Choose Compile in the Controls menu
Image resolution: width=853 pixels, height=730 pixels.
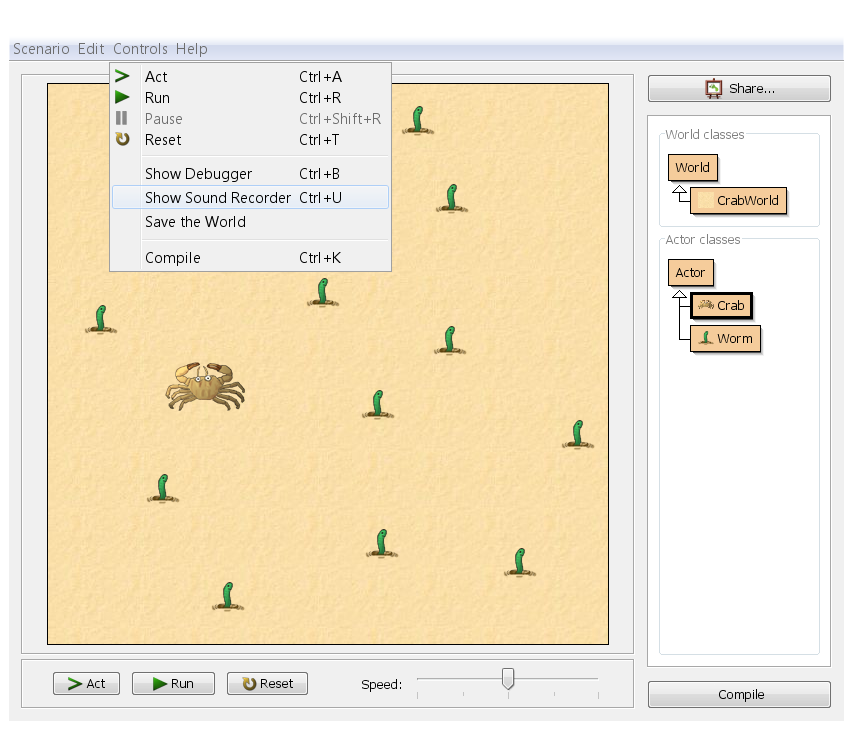173,258
